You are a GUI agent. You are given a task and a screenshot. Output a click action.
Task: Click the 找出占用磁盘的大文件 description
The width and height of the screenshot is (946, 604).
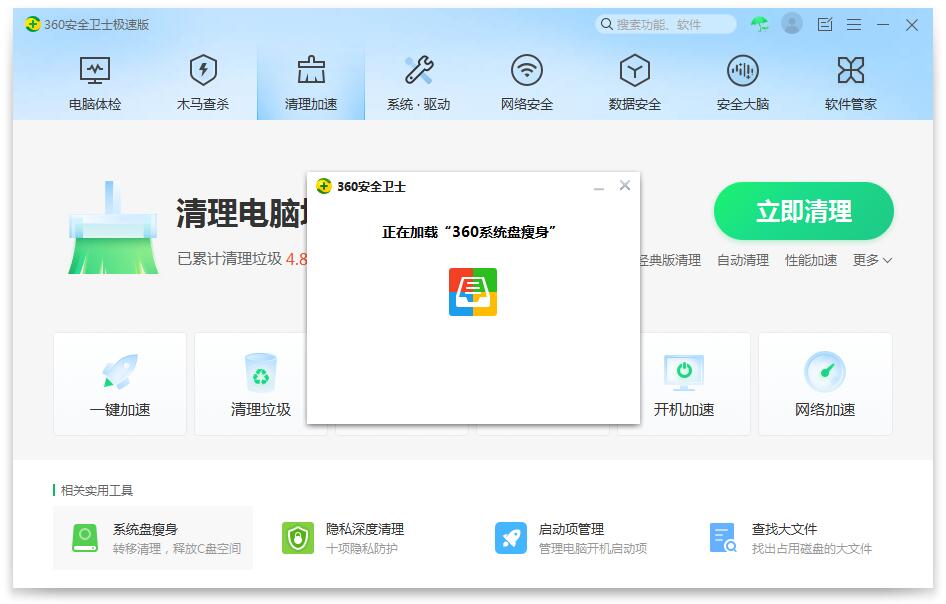coord(811,548)
